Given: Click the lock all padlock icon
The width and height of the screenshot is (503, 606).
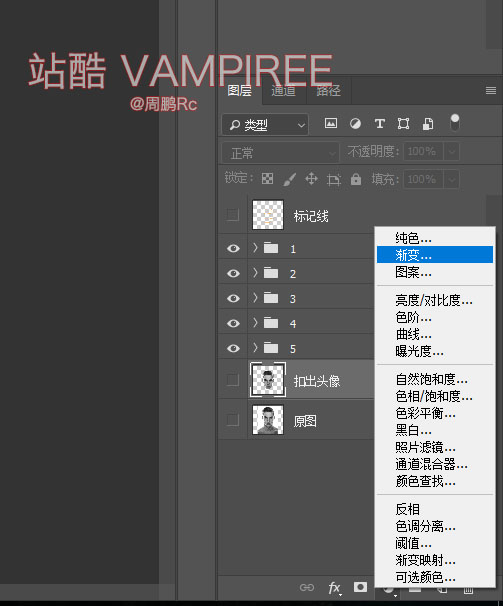Looking at the screenshot, I should 356,179.
